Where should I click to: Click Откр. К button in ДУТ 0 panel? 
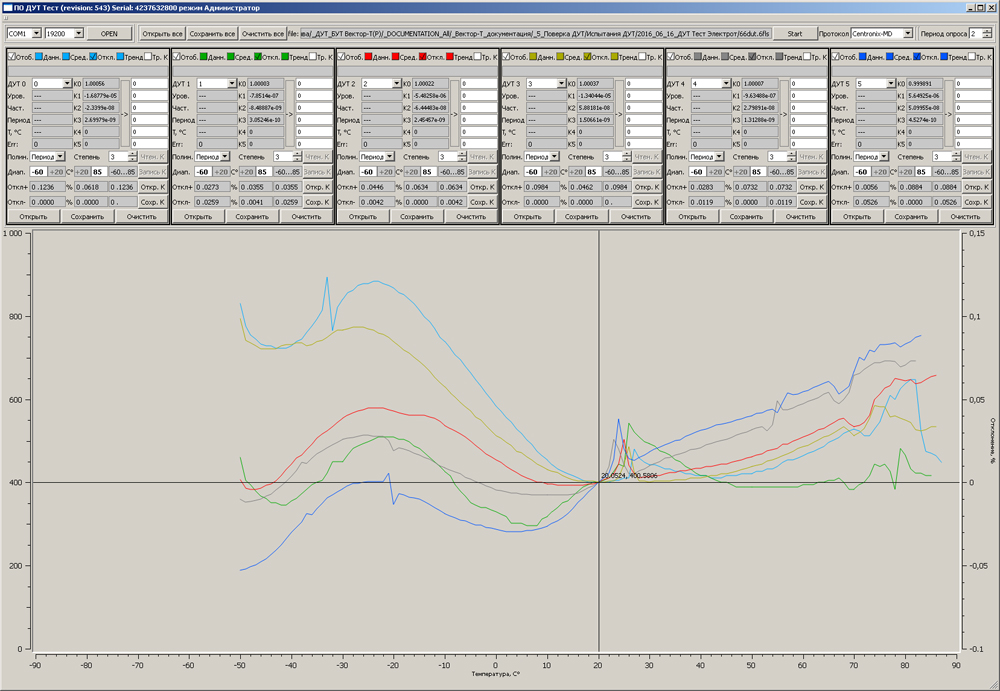[152, 187]
